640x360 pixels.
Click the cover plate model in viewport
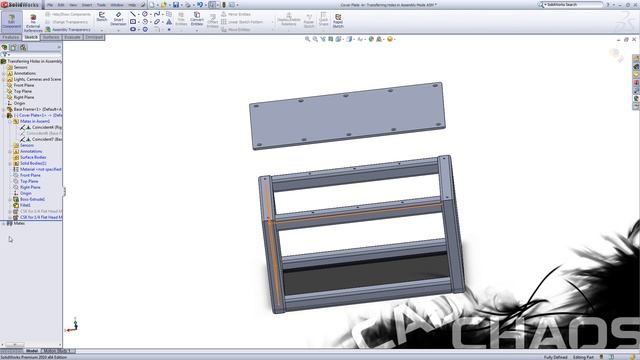(347, 116)
